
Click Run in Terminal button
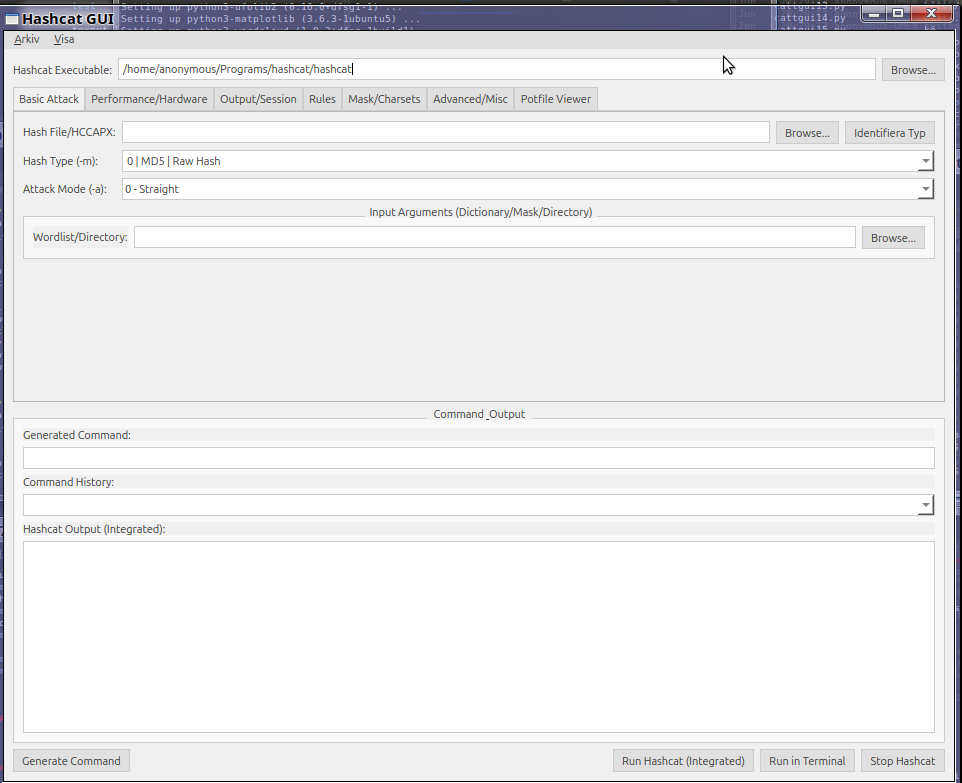pos(807,761)
